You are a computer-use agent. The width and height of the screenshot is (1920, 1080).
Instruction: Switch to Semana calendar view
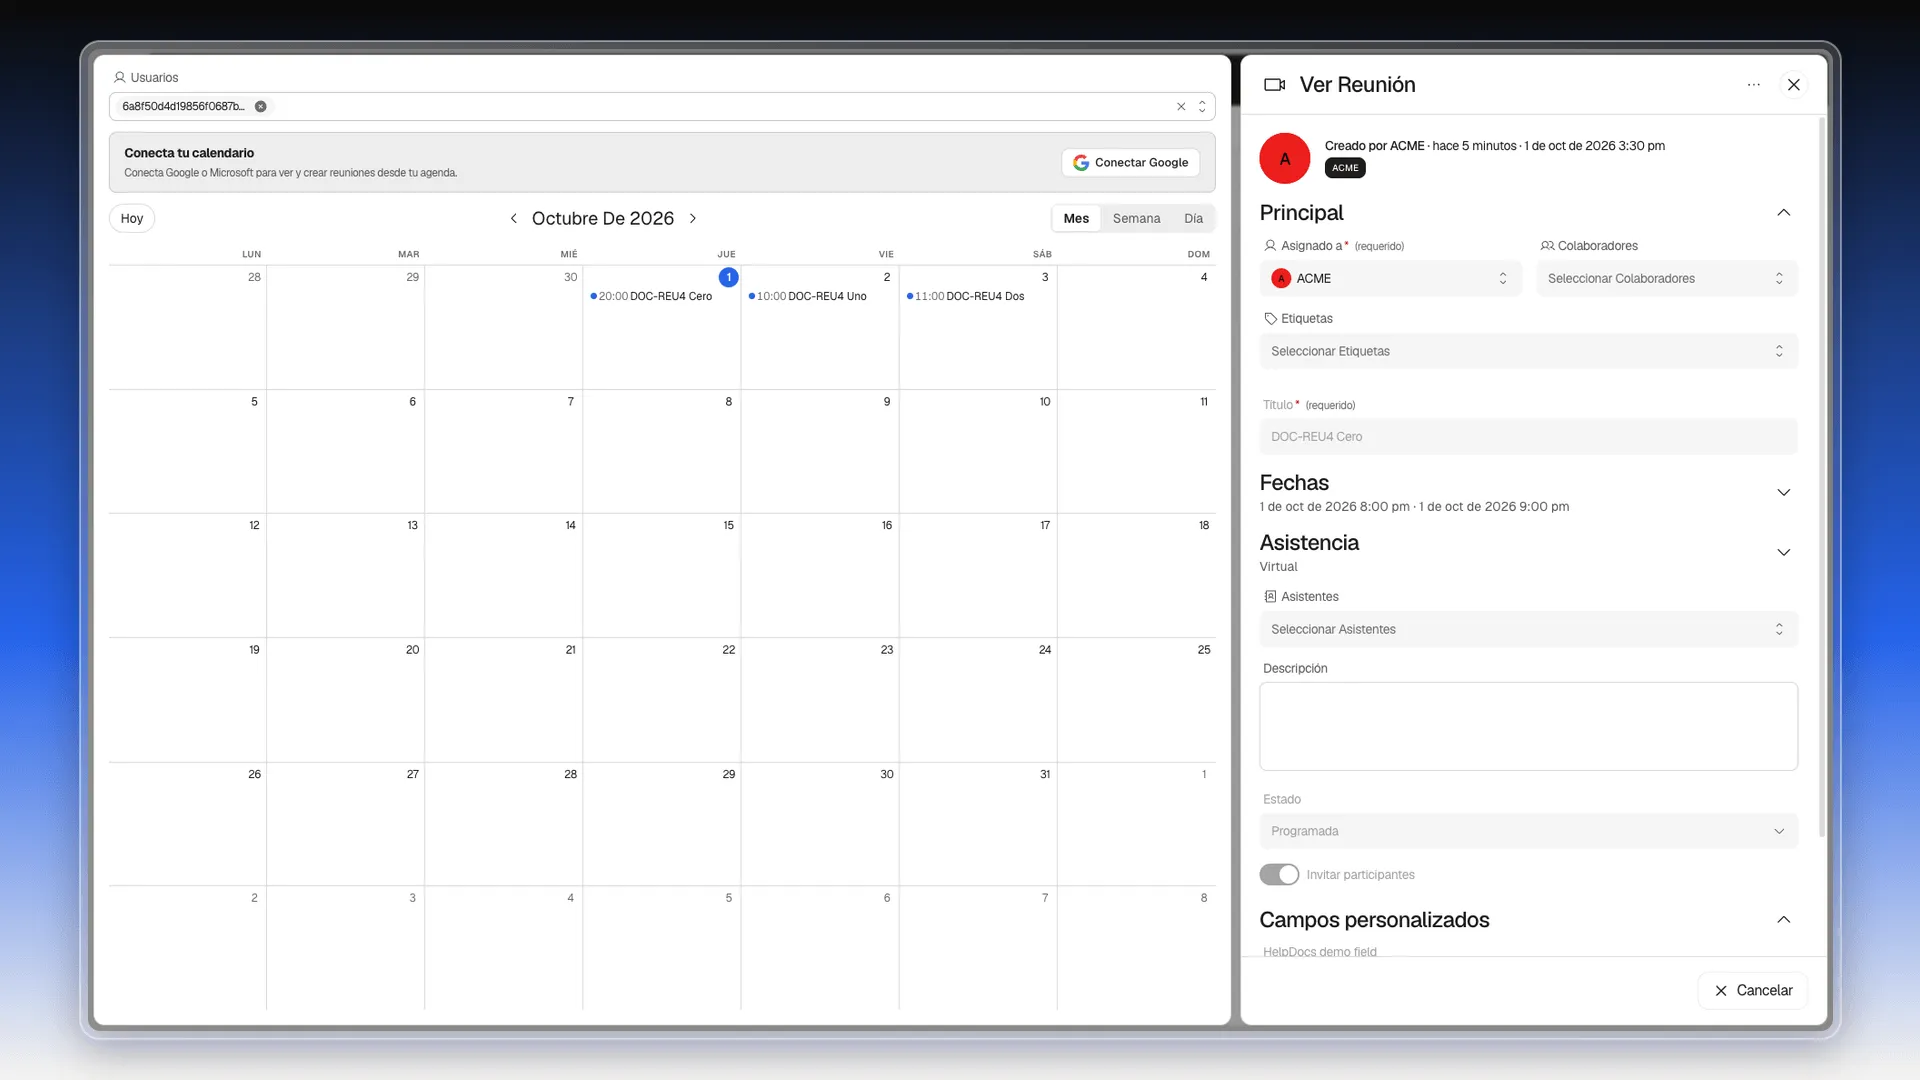pos(1136,218)
